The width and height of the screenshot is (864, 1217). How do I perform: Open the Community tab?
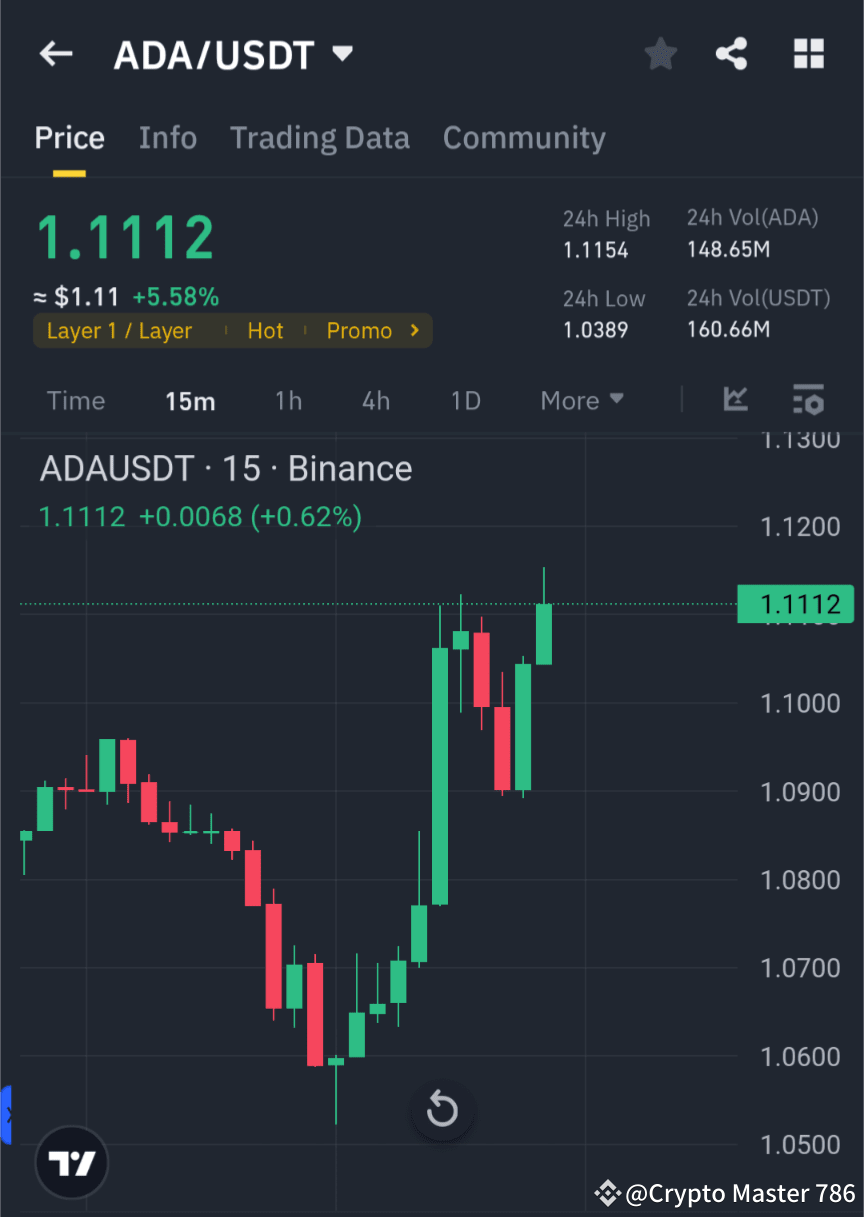[x=524, y=137]
